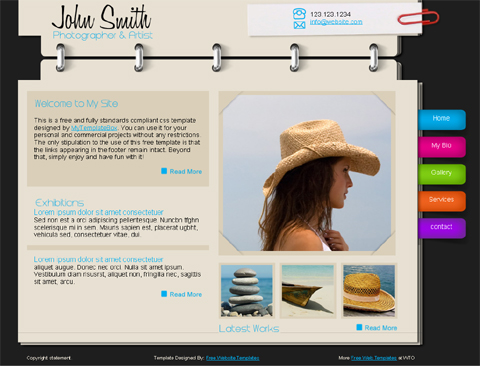The image size is (480, 366).
Task: Click the telephone icon in header
Action: pos(299,14)
